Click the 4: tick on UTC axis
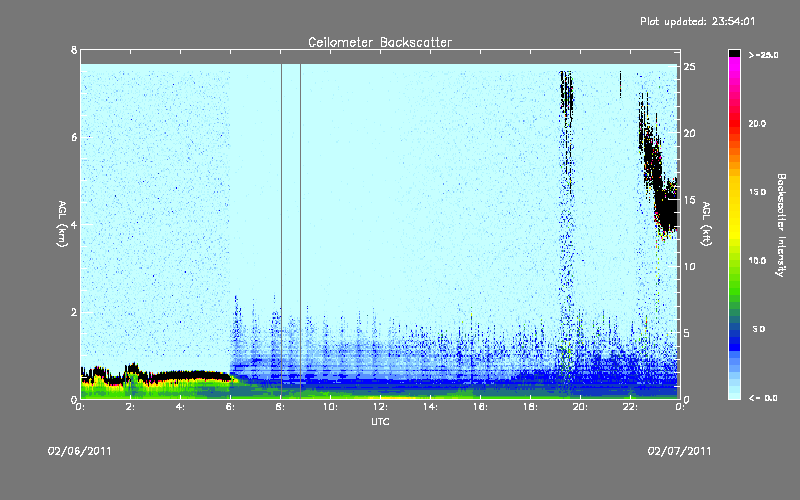The height and width of the screenshot is (500, 800). click(181, 407)
